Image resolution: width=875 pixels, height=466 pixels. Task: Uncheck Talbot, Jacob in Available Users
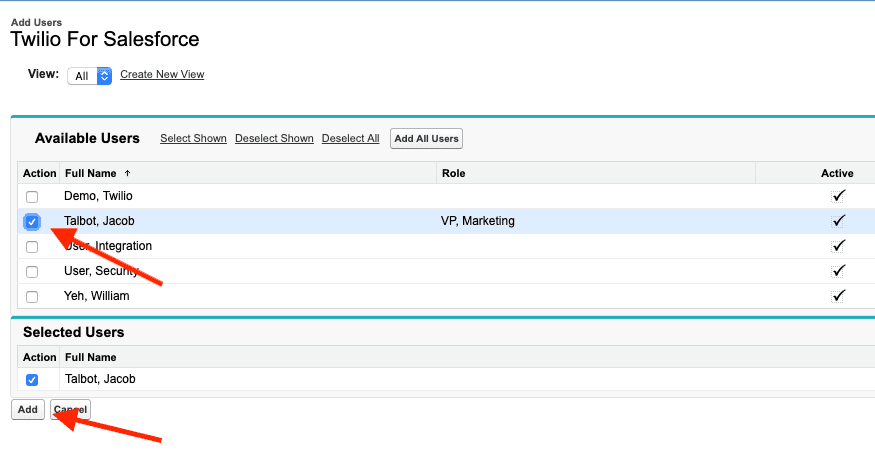point(32,221)
